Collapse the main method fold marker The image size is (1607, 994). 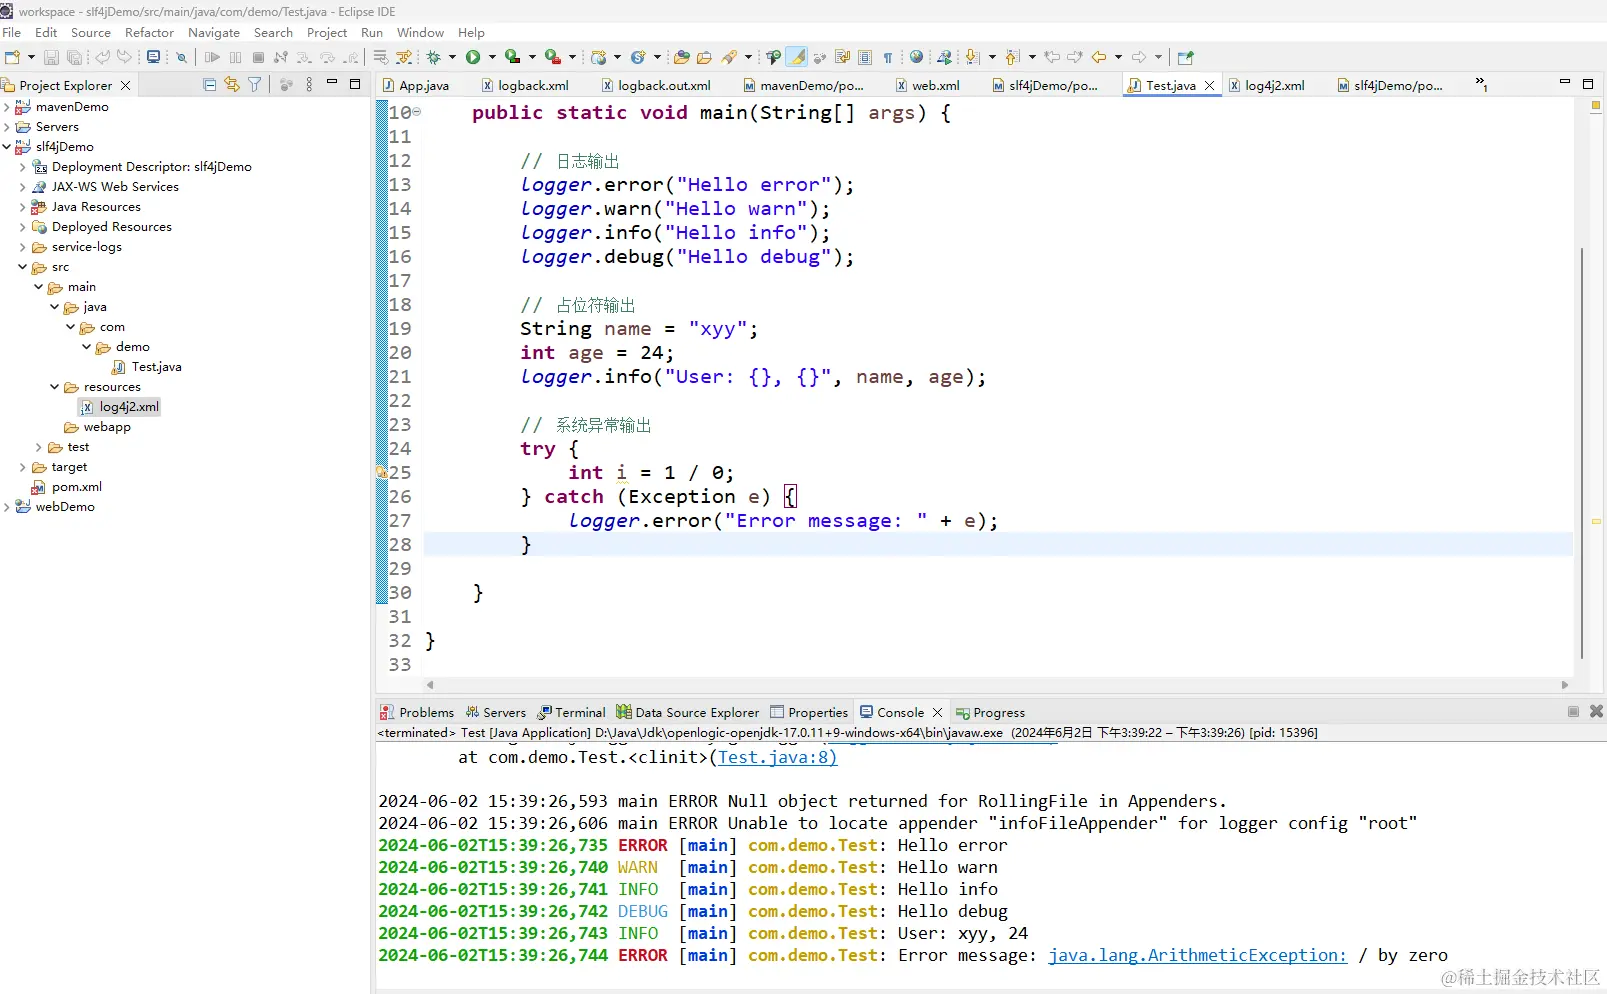(417, 112)
